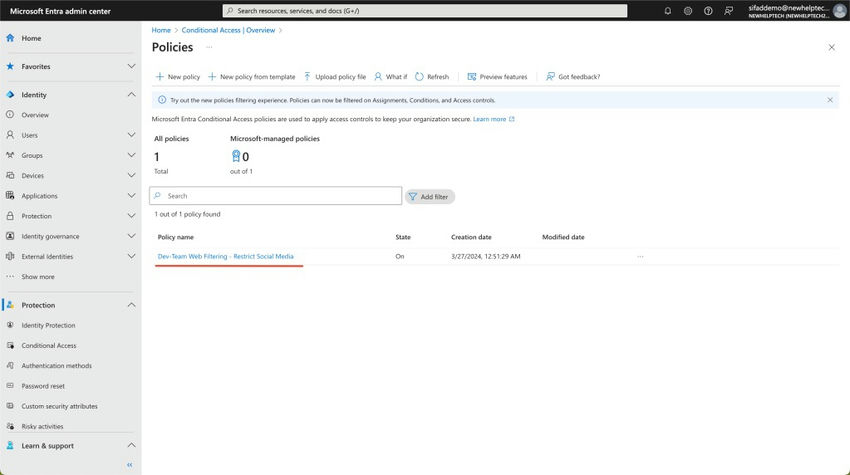
Task: Click the Add filter button
Action: (x=429, y=197)
